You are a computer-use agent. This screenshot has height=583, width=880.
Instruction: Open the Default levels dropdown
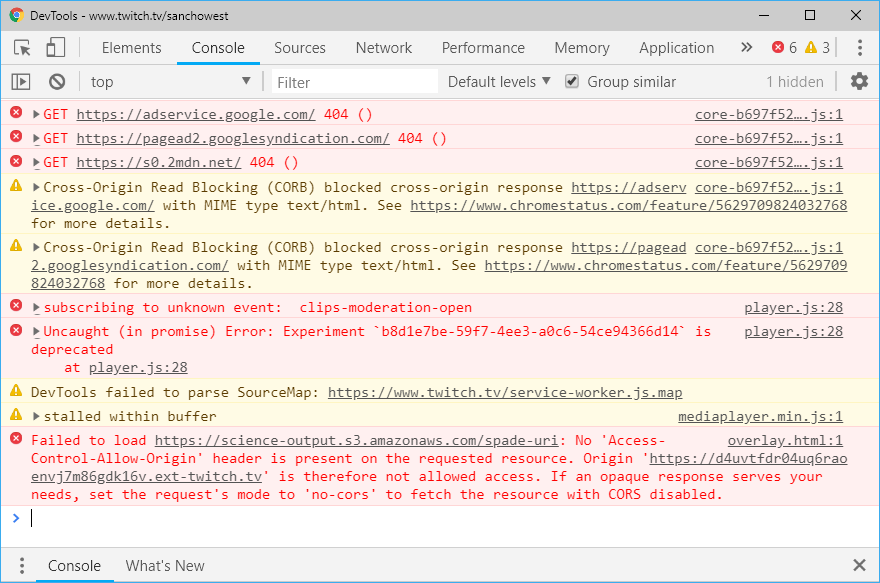click(x=499, y=82)
